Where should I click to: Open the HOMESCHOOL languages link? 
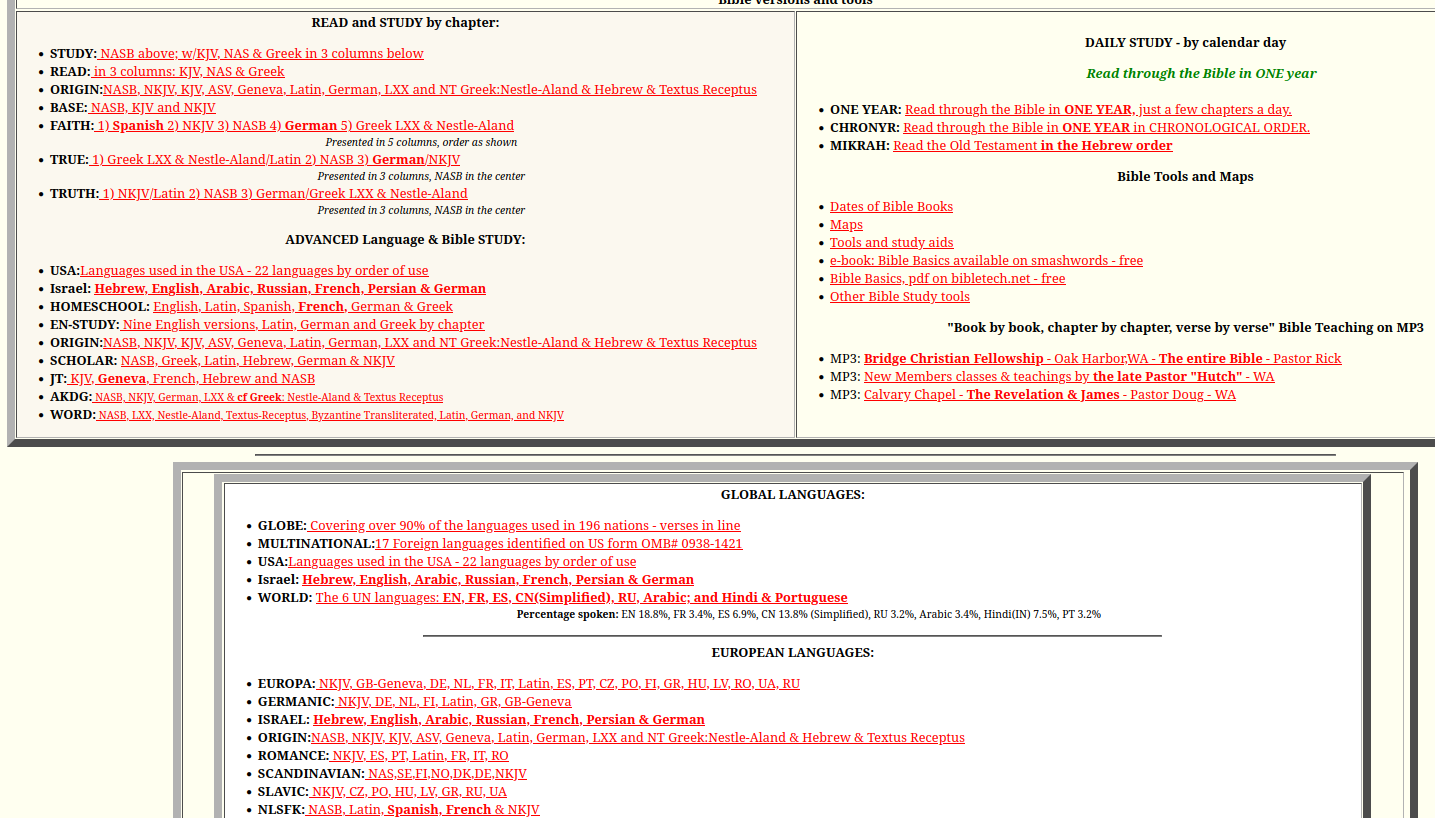[302, 307]
